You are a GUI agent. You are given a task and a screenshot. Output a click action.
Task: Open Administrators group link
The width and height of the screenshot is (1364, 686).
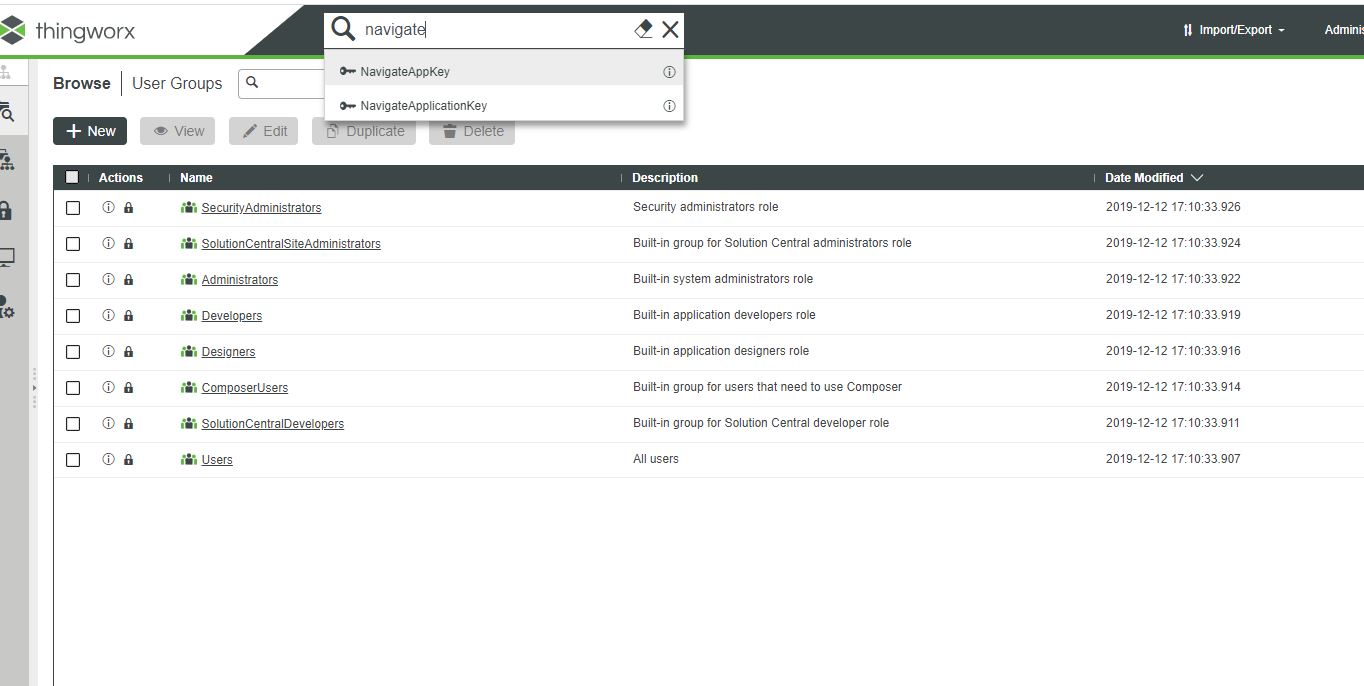point(240,280)
